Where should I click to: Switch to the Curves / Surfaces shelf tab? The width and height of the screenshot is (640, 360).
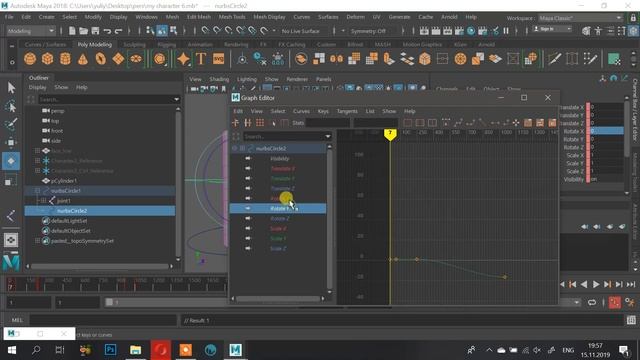(x=45, y=44)
